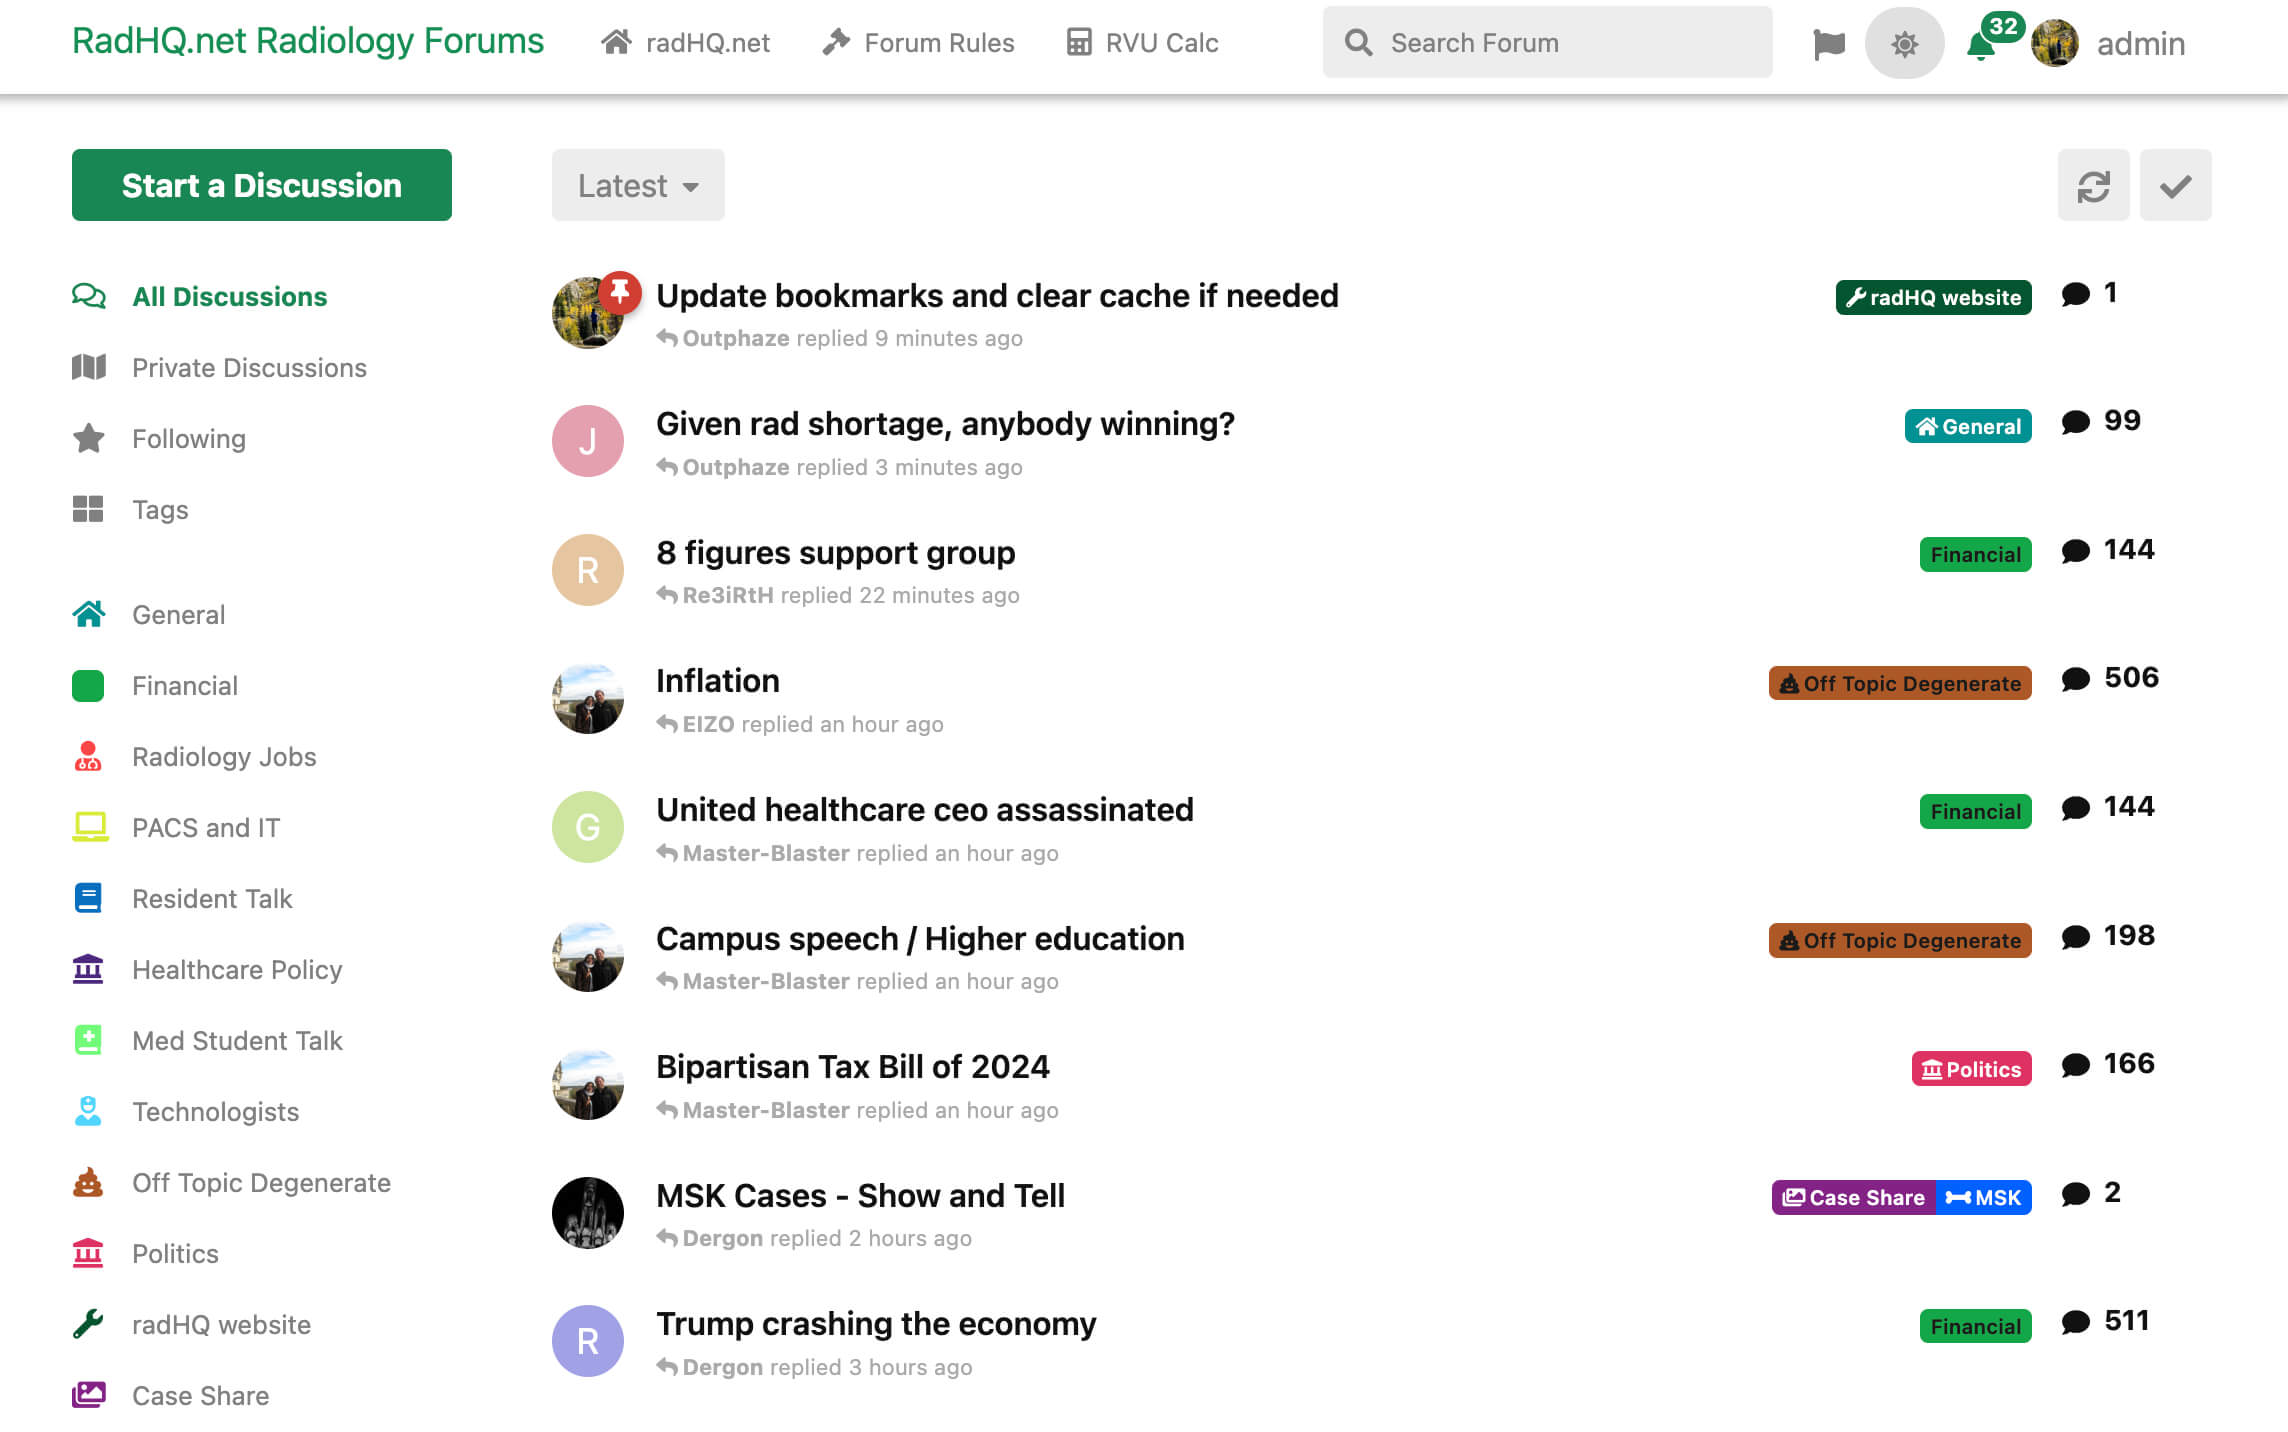Click PACS and IT laptop icon

tap(89, 827)
